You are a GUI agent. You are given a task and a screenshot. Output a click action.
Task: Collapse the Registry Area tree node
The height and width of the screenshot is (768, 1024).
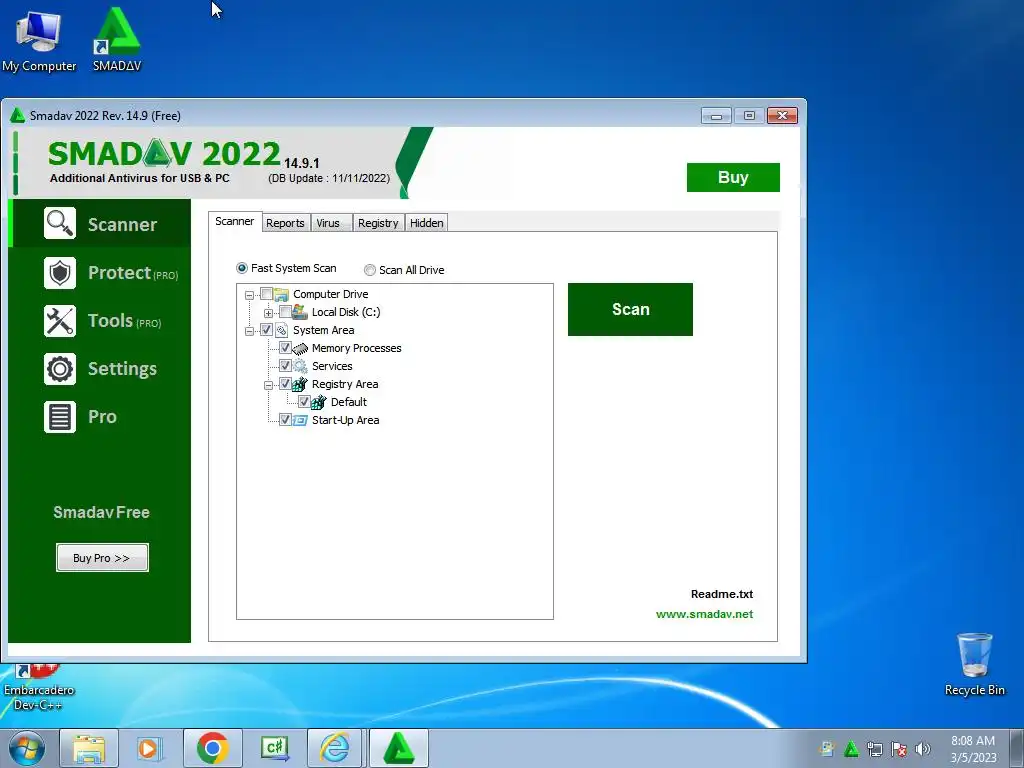(268, 385)
